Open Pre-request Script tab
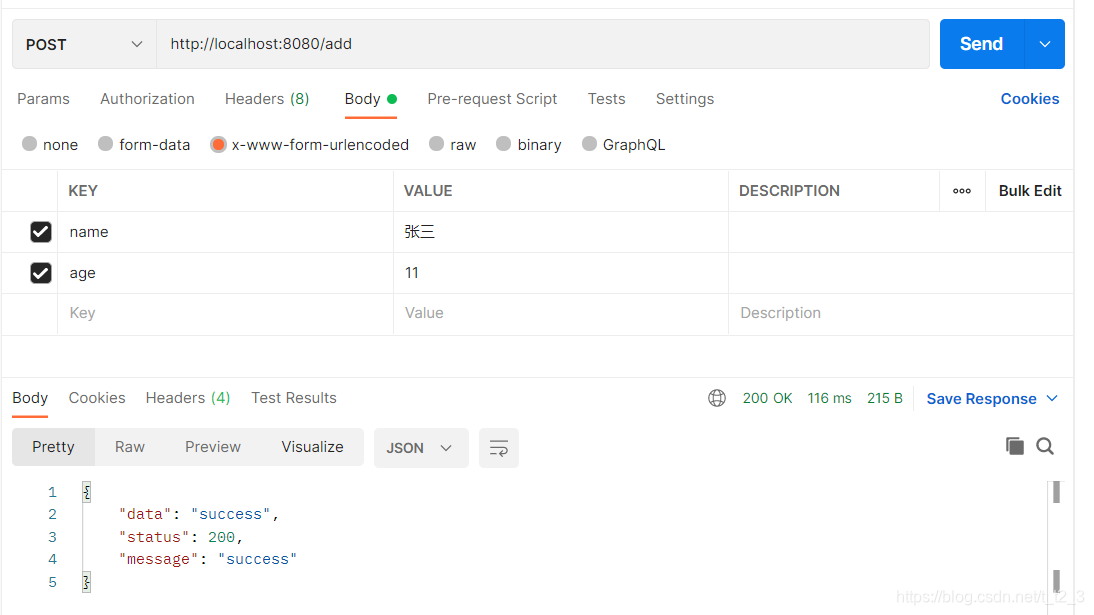 492,99
